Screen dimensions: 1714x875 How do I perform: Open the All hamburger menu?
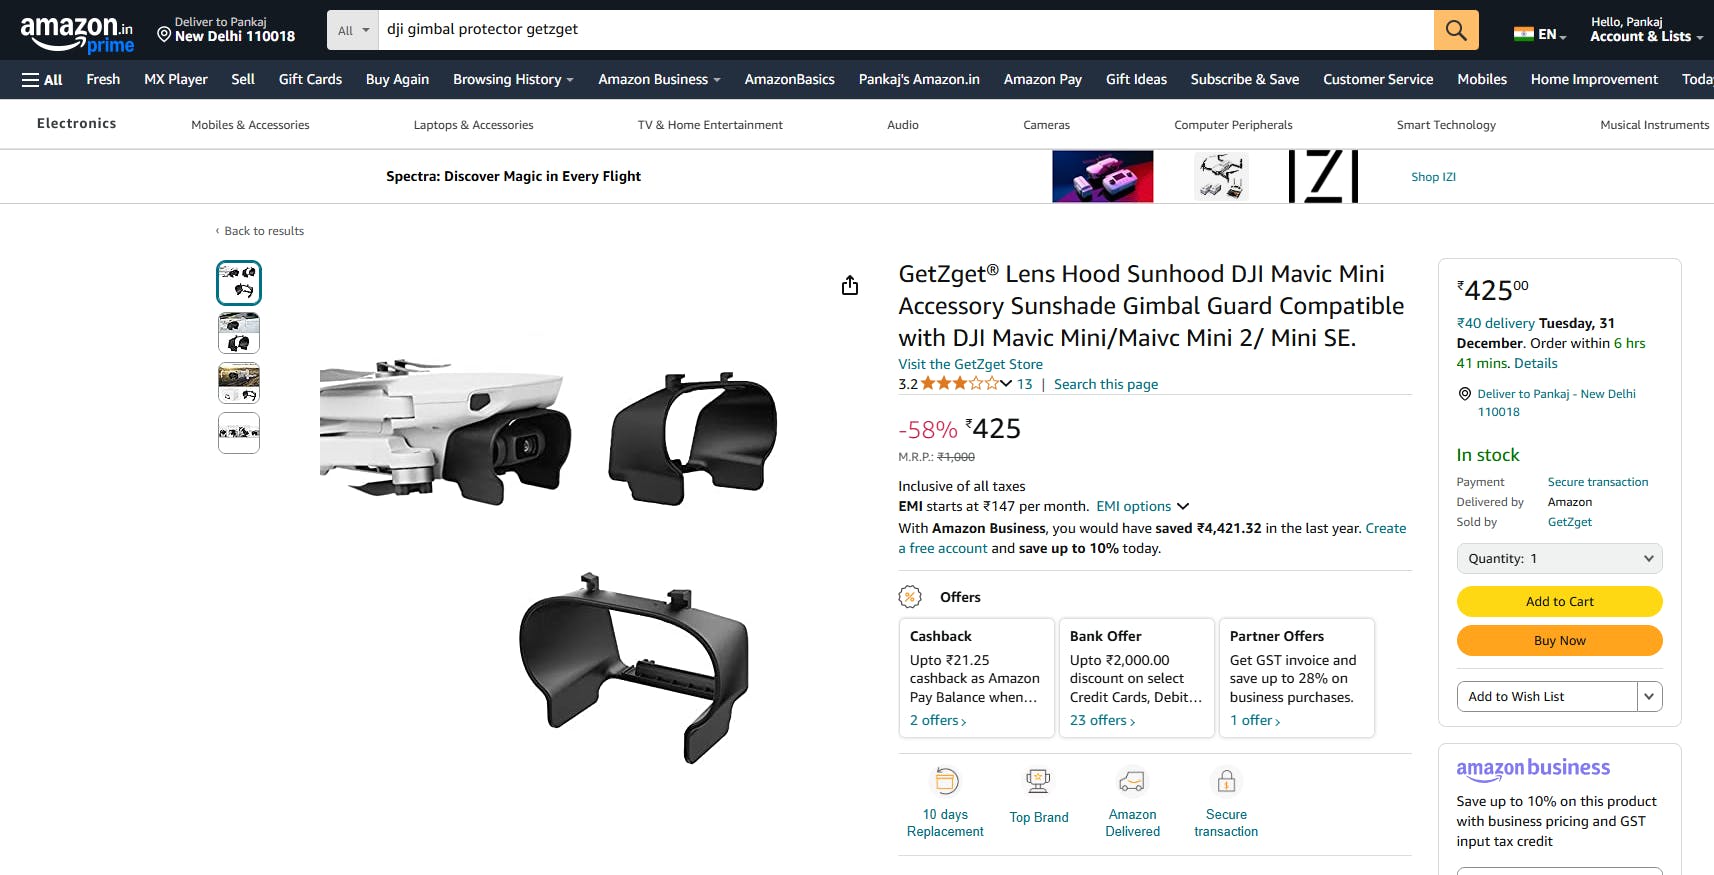point(42,80)
